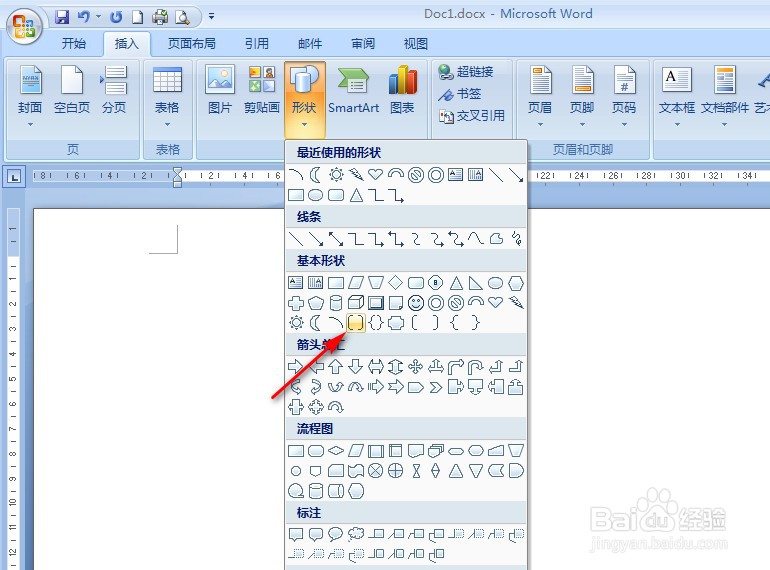Save the document from quick access toolbar
This screenshot has width=770, height=570.
(62, 17)
